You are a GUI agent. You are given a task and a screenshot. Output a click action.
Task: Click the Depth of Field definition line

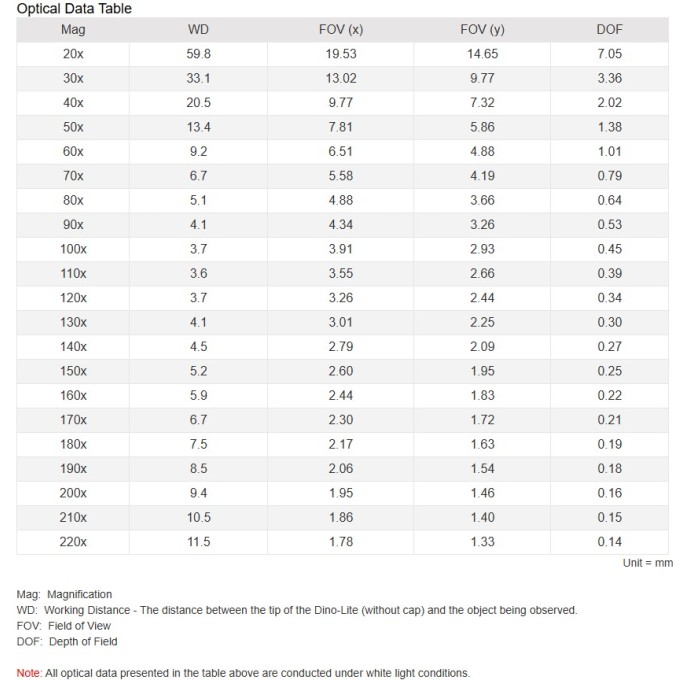pyautogui.click(x=67, y=642)
